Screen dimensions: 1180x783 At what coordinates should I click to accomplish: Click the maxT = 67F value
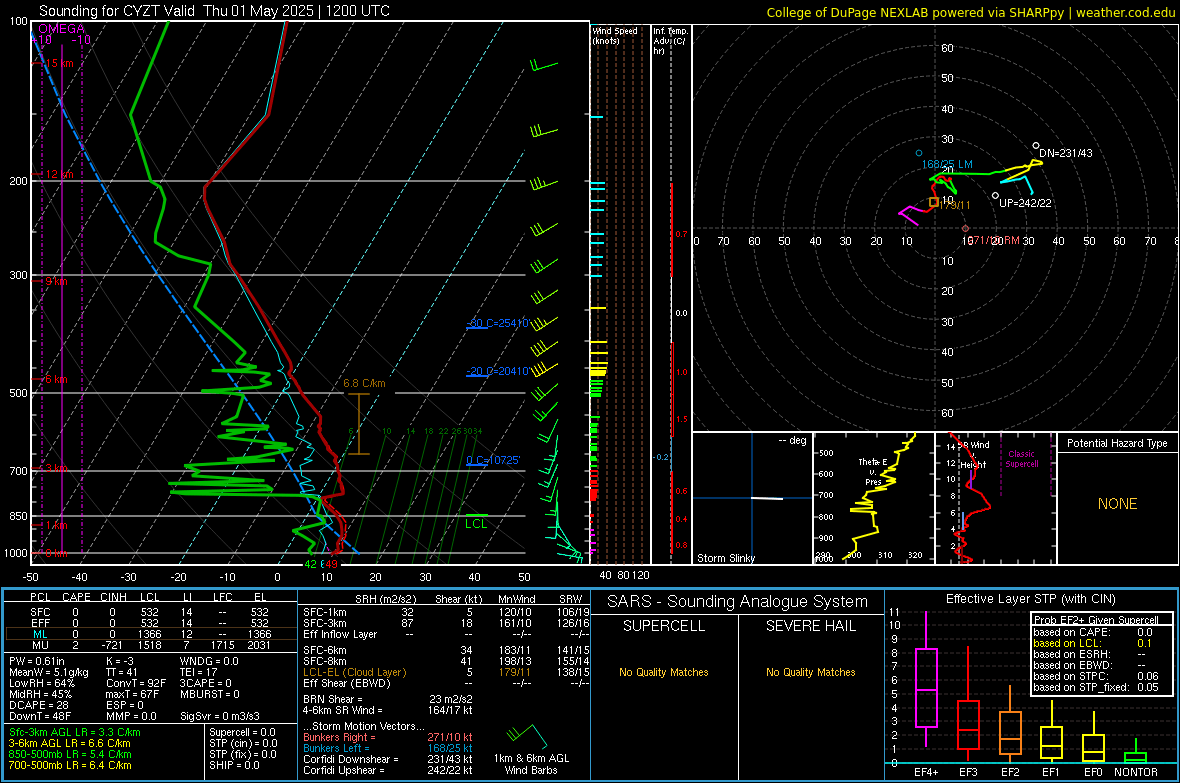pos(132,694)
